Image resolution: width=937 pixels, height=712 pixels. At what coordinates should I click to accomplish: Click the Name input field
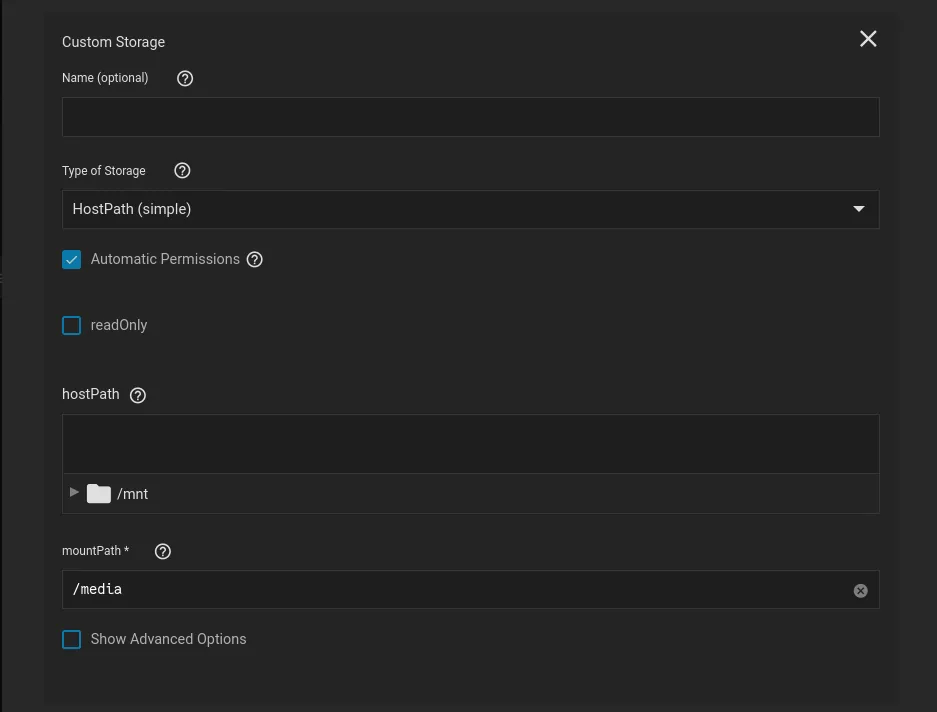click(470, 116)
